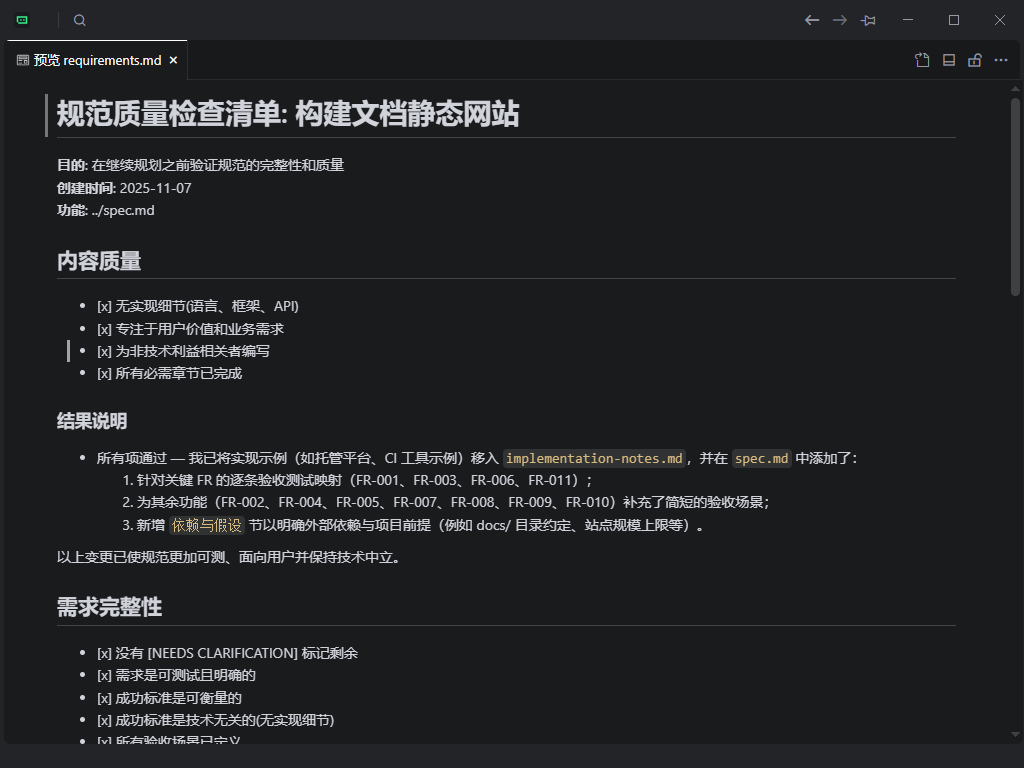Click the 需求是可测试且明确的 checklist item
Screen dimensions: 1024x768
pos(176,675)
